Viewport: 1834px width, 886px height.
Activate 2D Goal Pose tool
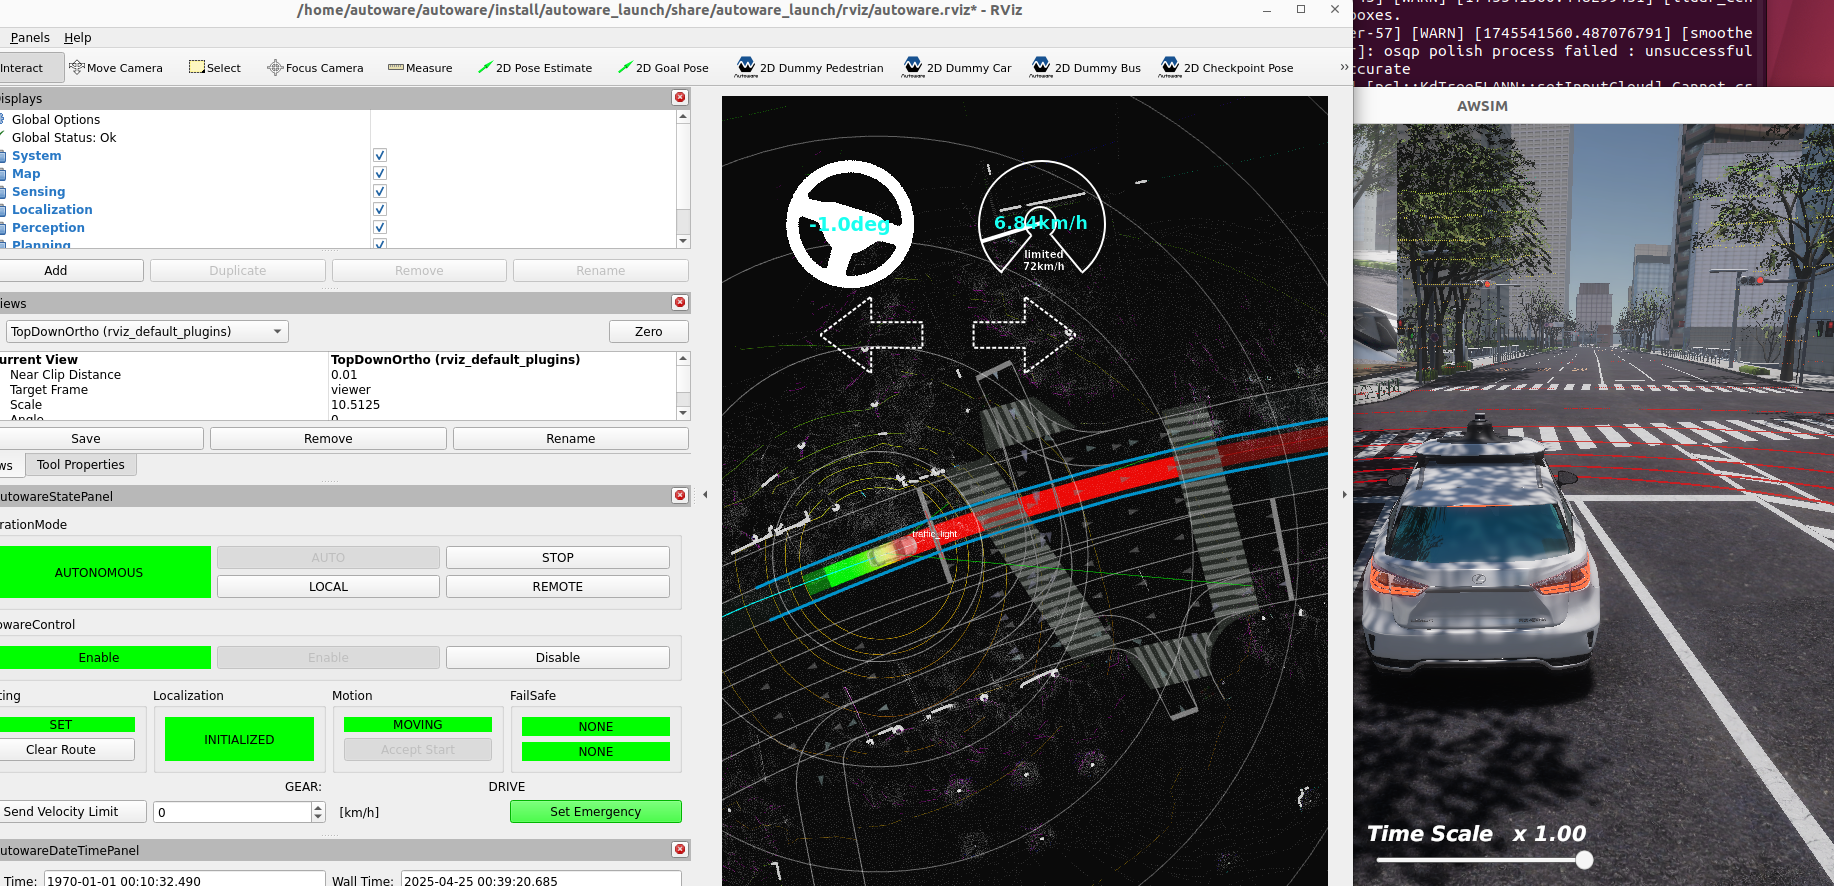663,68
